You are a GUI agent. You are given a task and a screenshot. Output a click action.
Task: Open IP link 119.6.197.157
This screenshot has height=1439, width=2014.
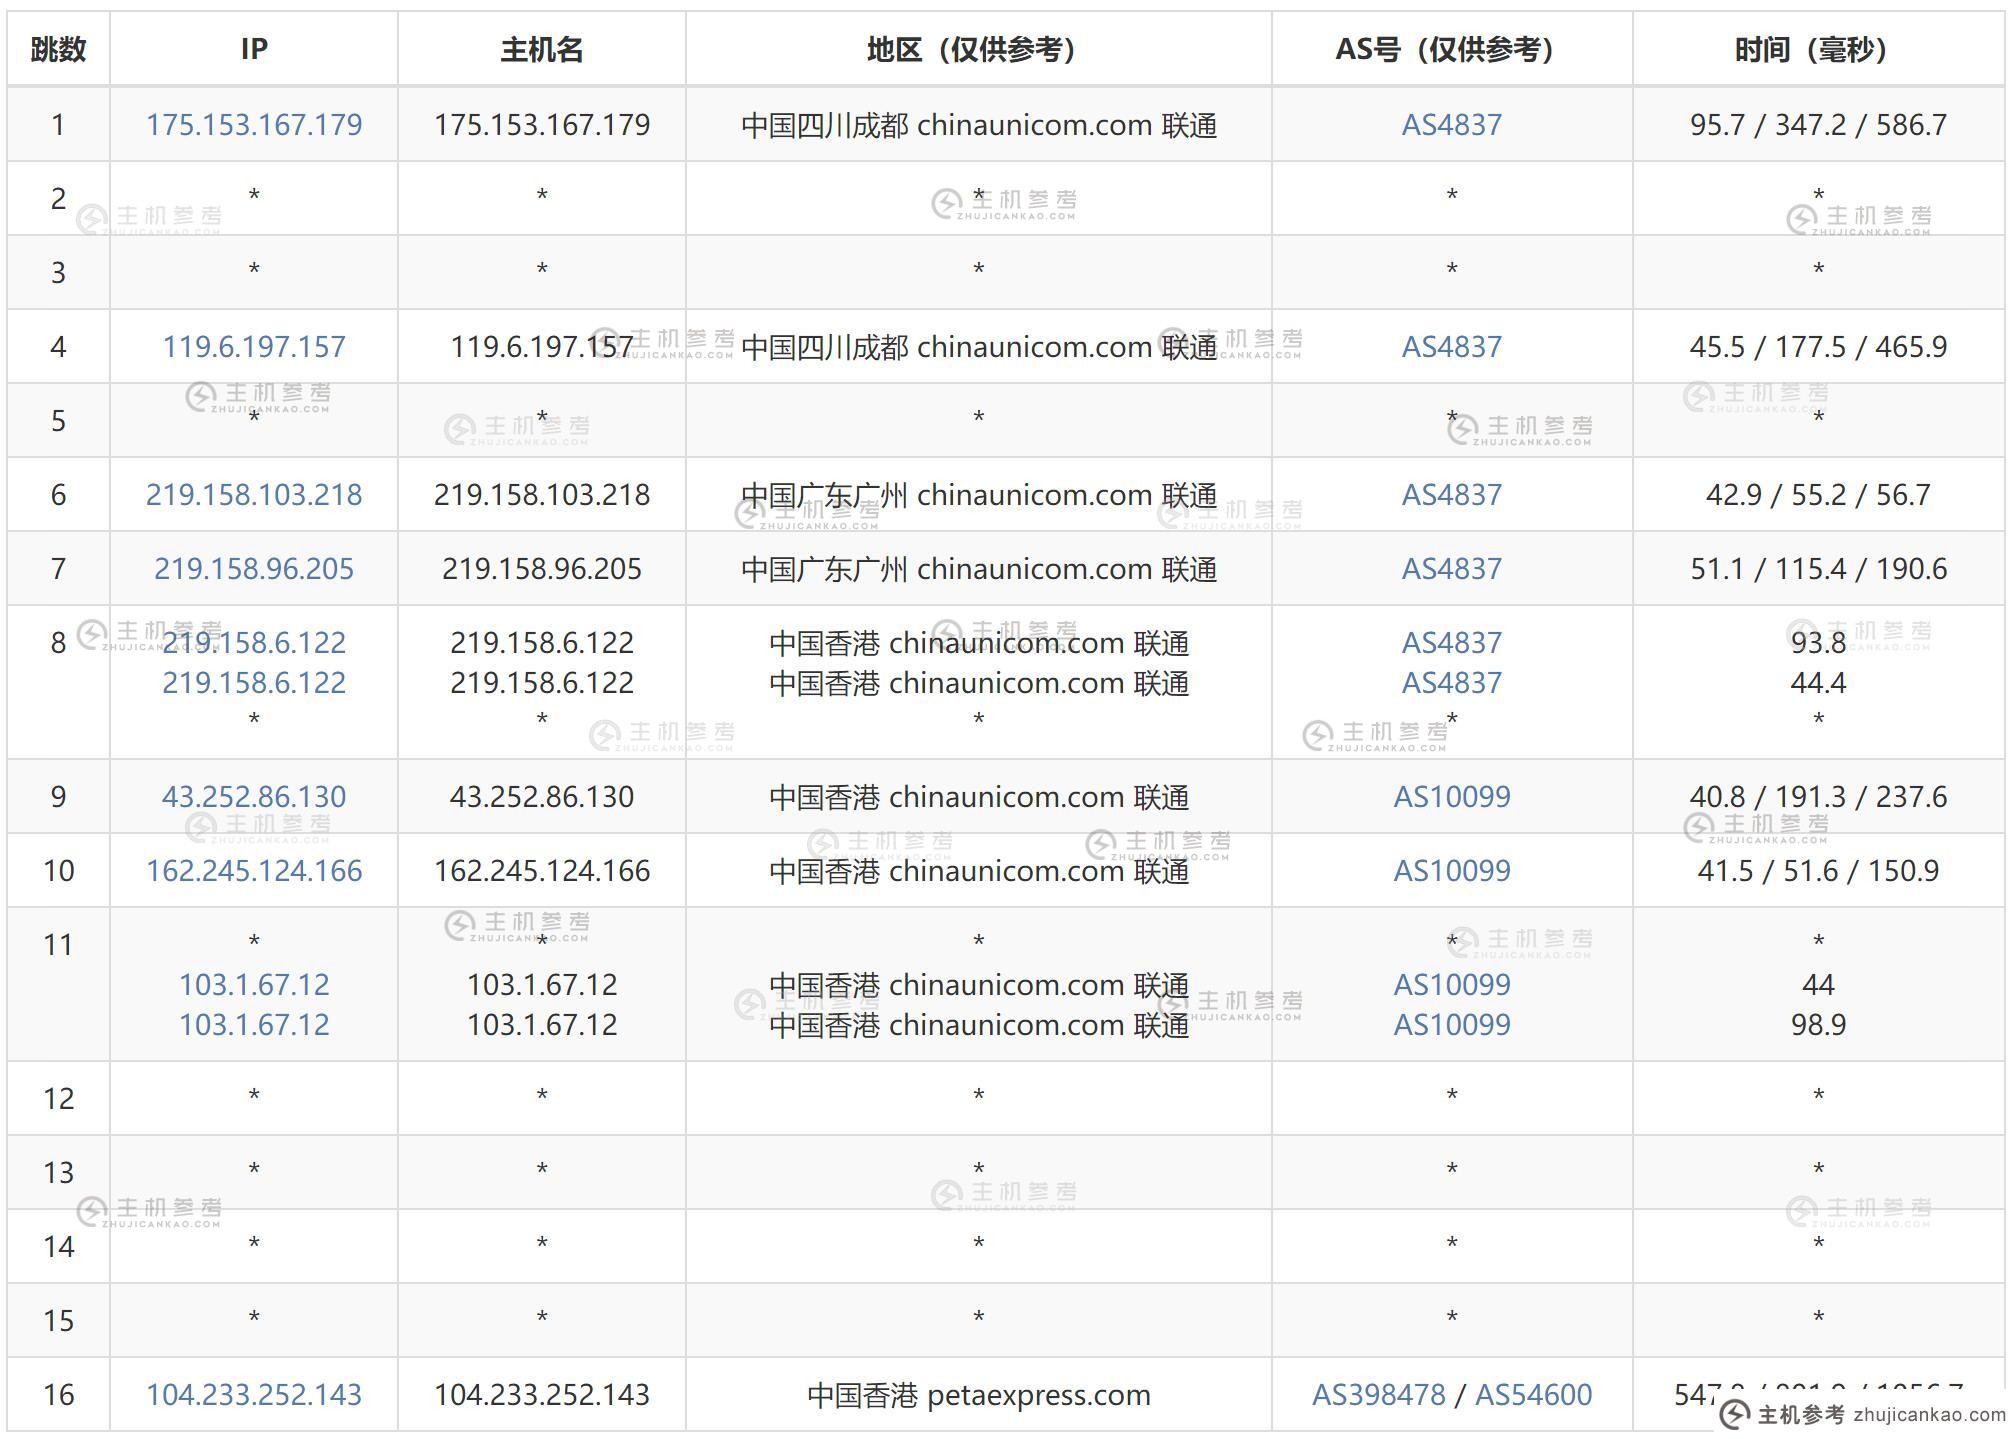(x=254, y=347)
